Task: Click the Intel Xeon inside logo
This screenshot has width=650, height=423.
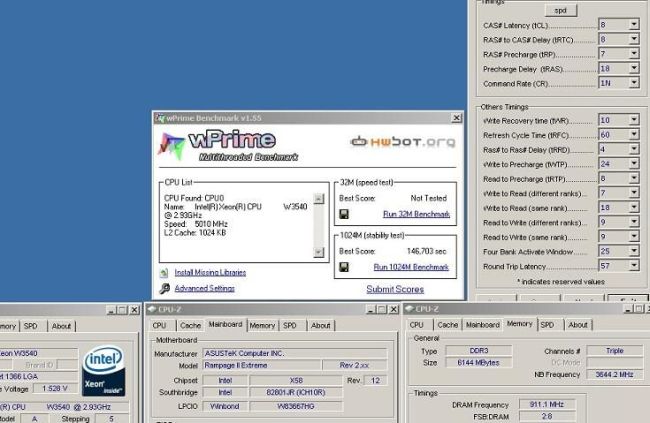Action: tap(104, 371)
